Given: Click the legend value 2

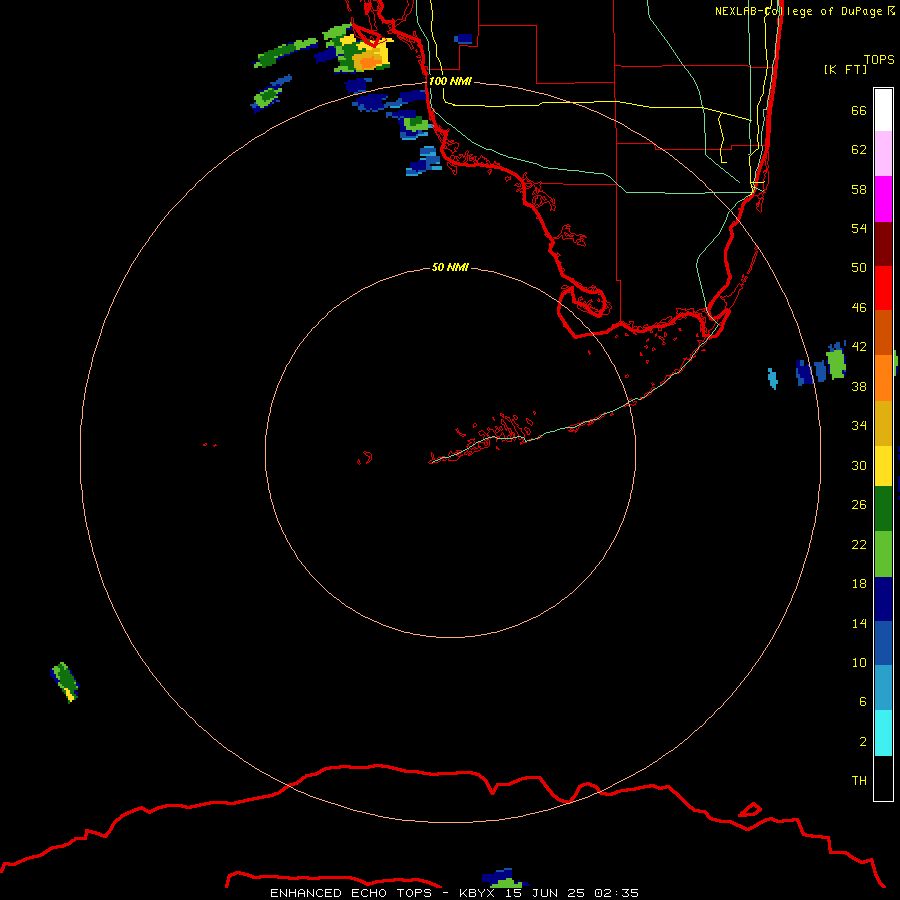Looking at the screenshot, I should point(863,742).
